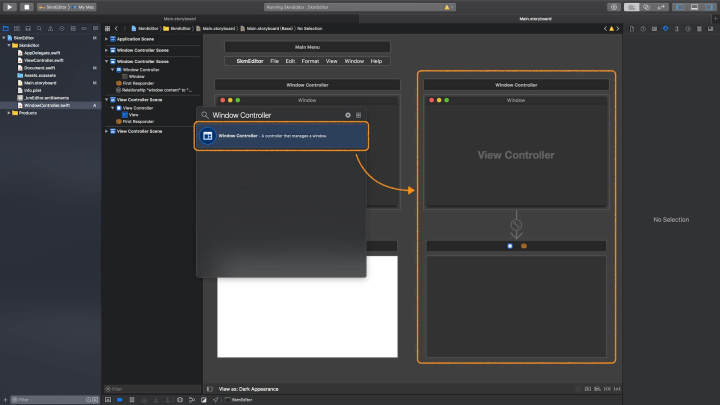Open the Find navigator magnifier icon
720x405 pixels.
pyautogui.click(x=39, y=28)
